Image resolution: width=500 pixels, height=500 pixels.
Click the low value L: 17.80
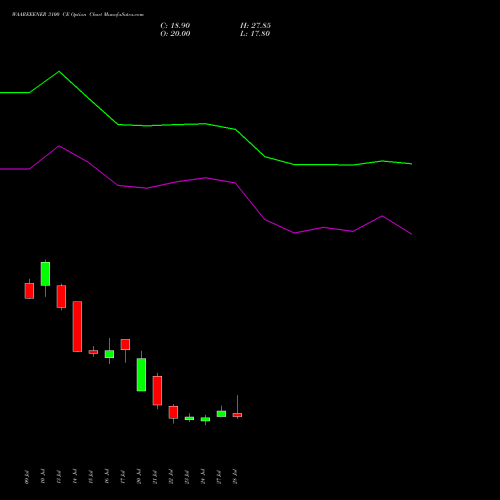click(x=255, y=34)
